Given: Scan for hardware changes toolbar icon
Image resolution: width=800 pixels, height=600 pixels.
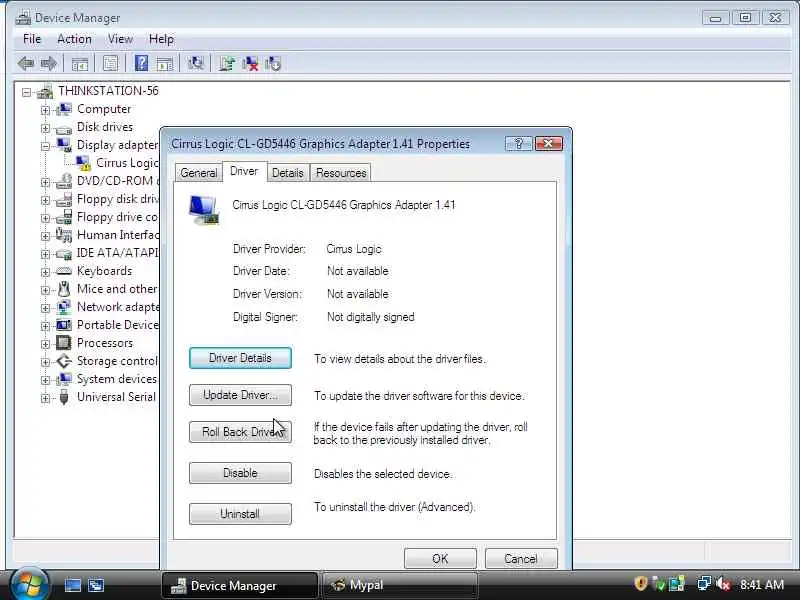Looking at the screenshot, I should [x=195, y=63].
